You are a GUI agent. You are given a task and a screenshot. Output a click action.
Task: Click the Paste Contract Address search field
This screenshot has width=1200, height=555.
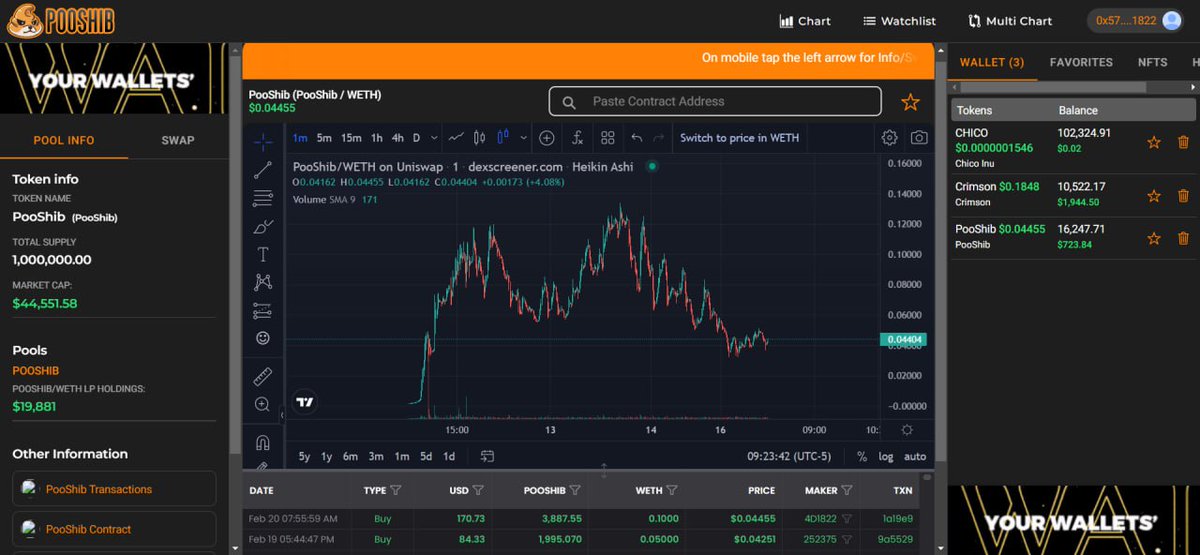point(715,101)
